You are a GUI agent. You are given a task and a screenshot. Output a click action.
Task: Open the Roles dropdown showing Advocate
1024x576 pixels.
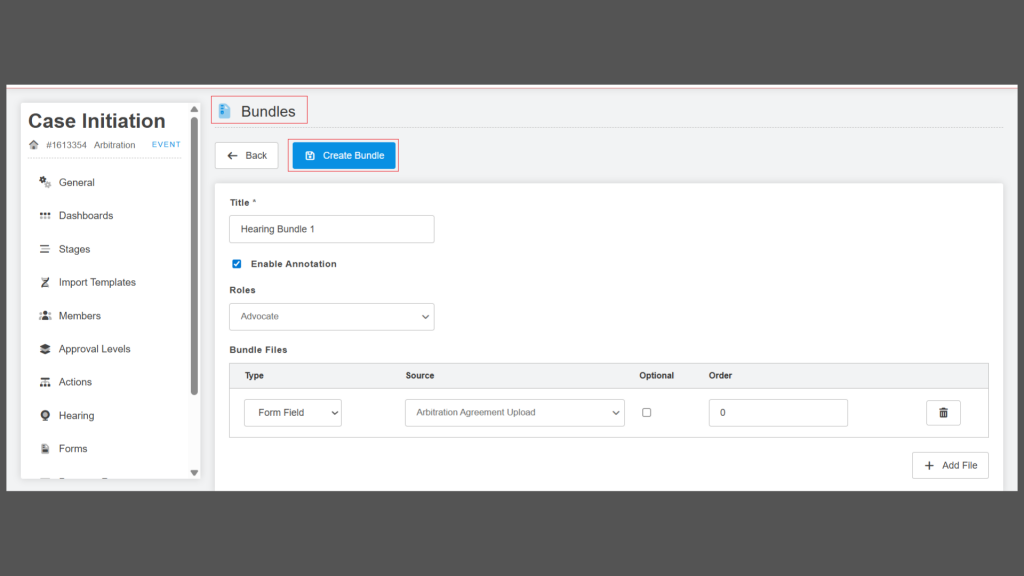tap(331, 317)
